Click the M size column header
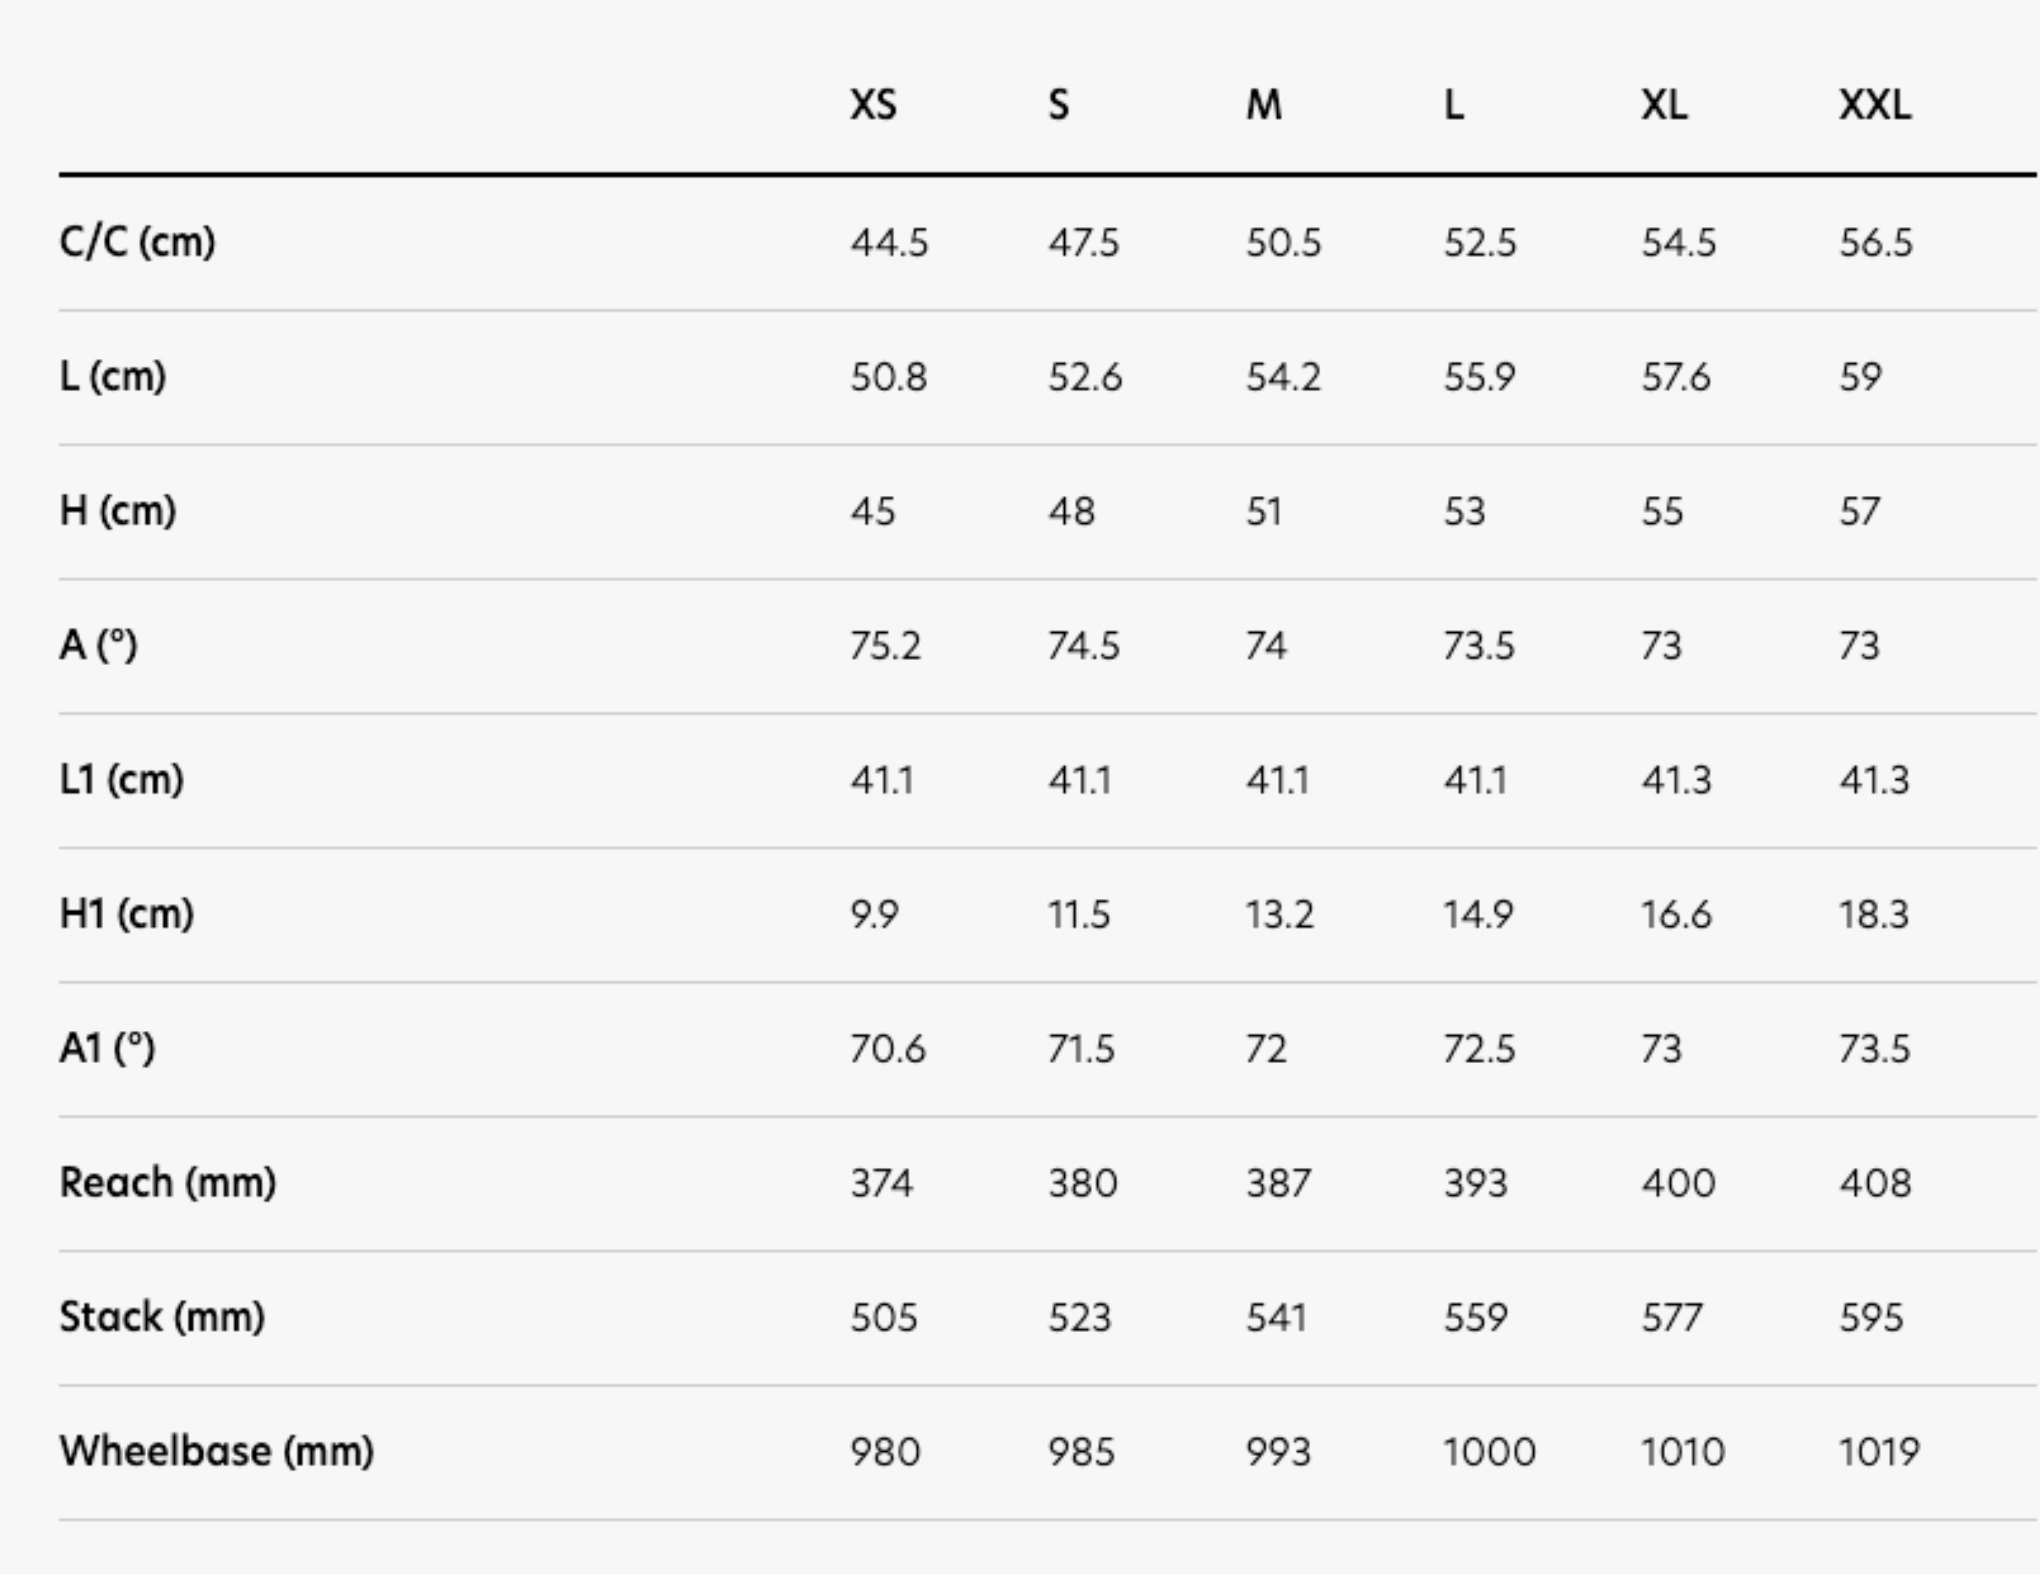 click(1263, 105)
